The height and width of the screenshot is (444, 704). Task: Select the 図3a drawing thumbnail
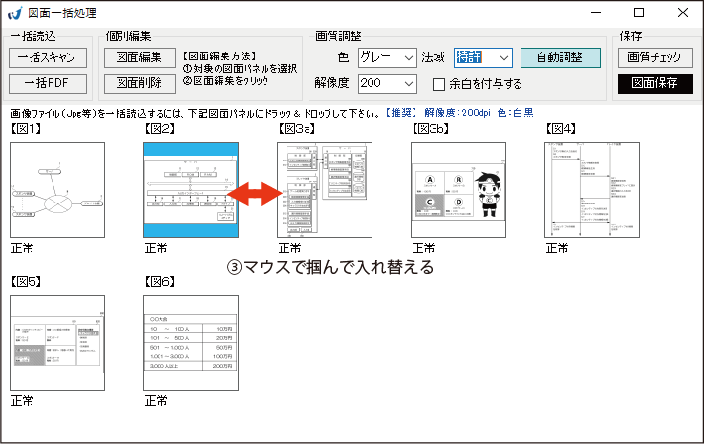[x=324, y=189]
